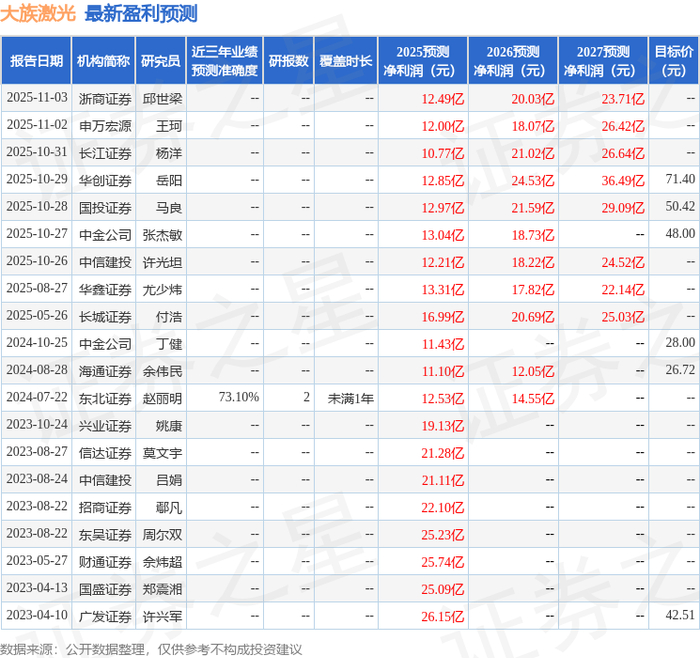This screenshot has height=658, width=700.
Task: Click target price 28.00
Action: 680,343
